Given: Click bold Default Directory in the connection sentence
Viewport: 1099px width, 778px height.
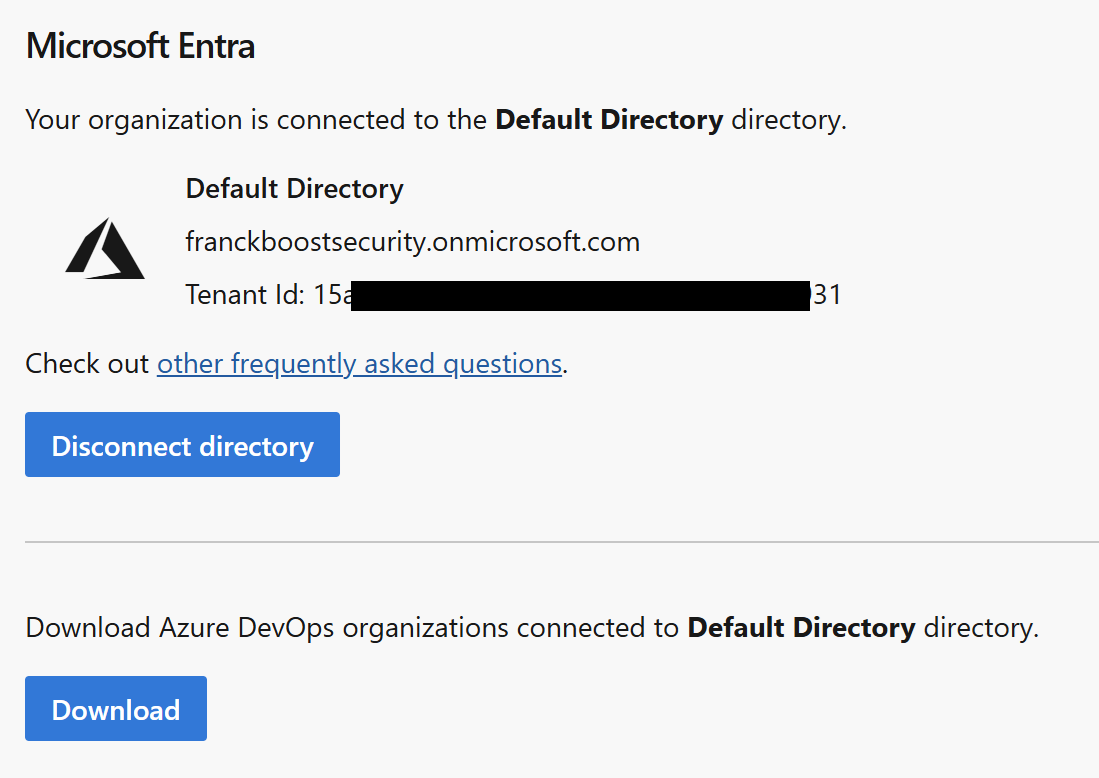Looking at the screenshot, I should (x=609, y=120).
